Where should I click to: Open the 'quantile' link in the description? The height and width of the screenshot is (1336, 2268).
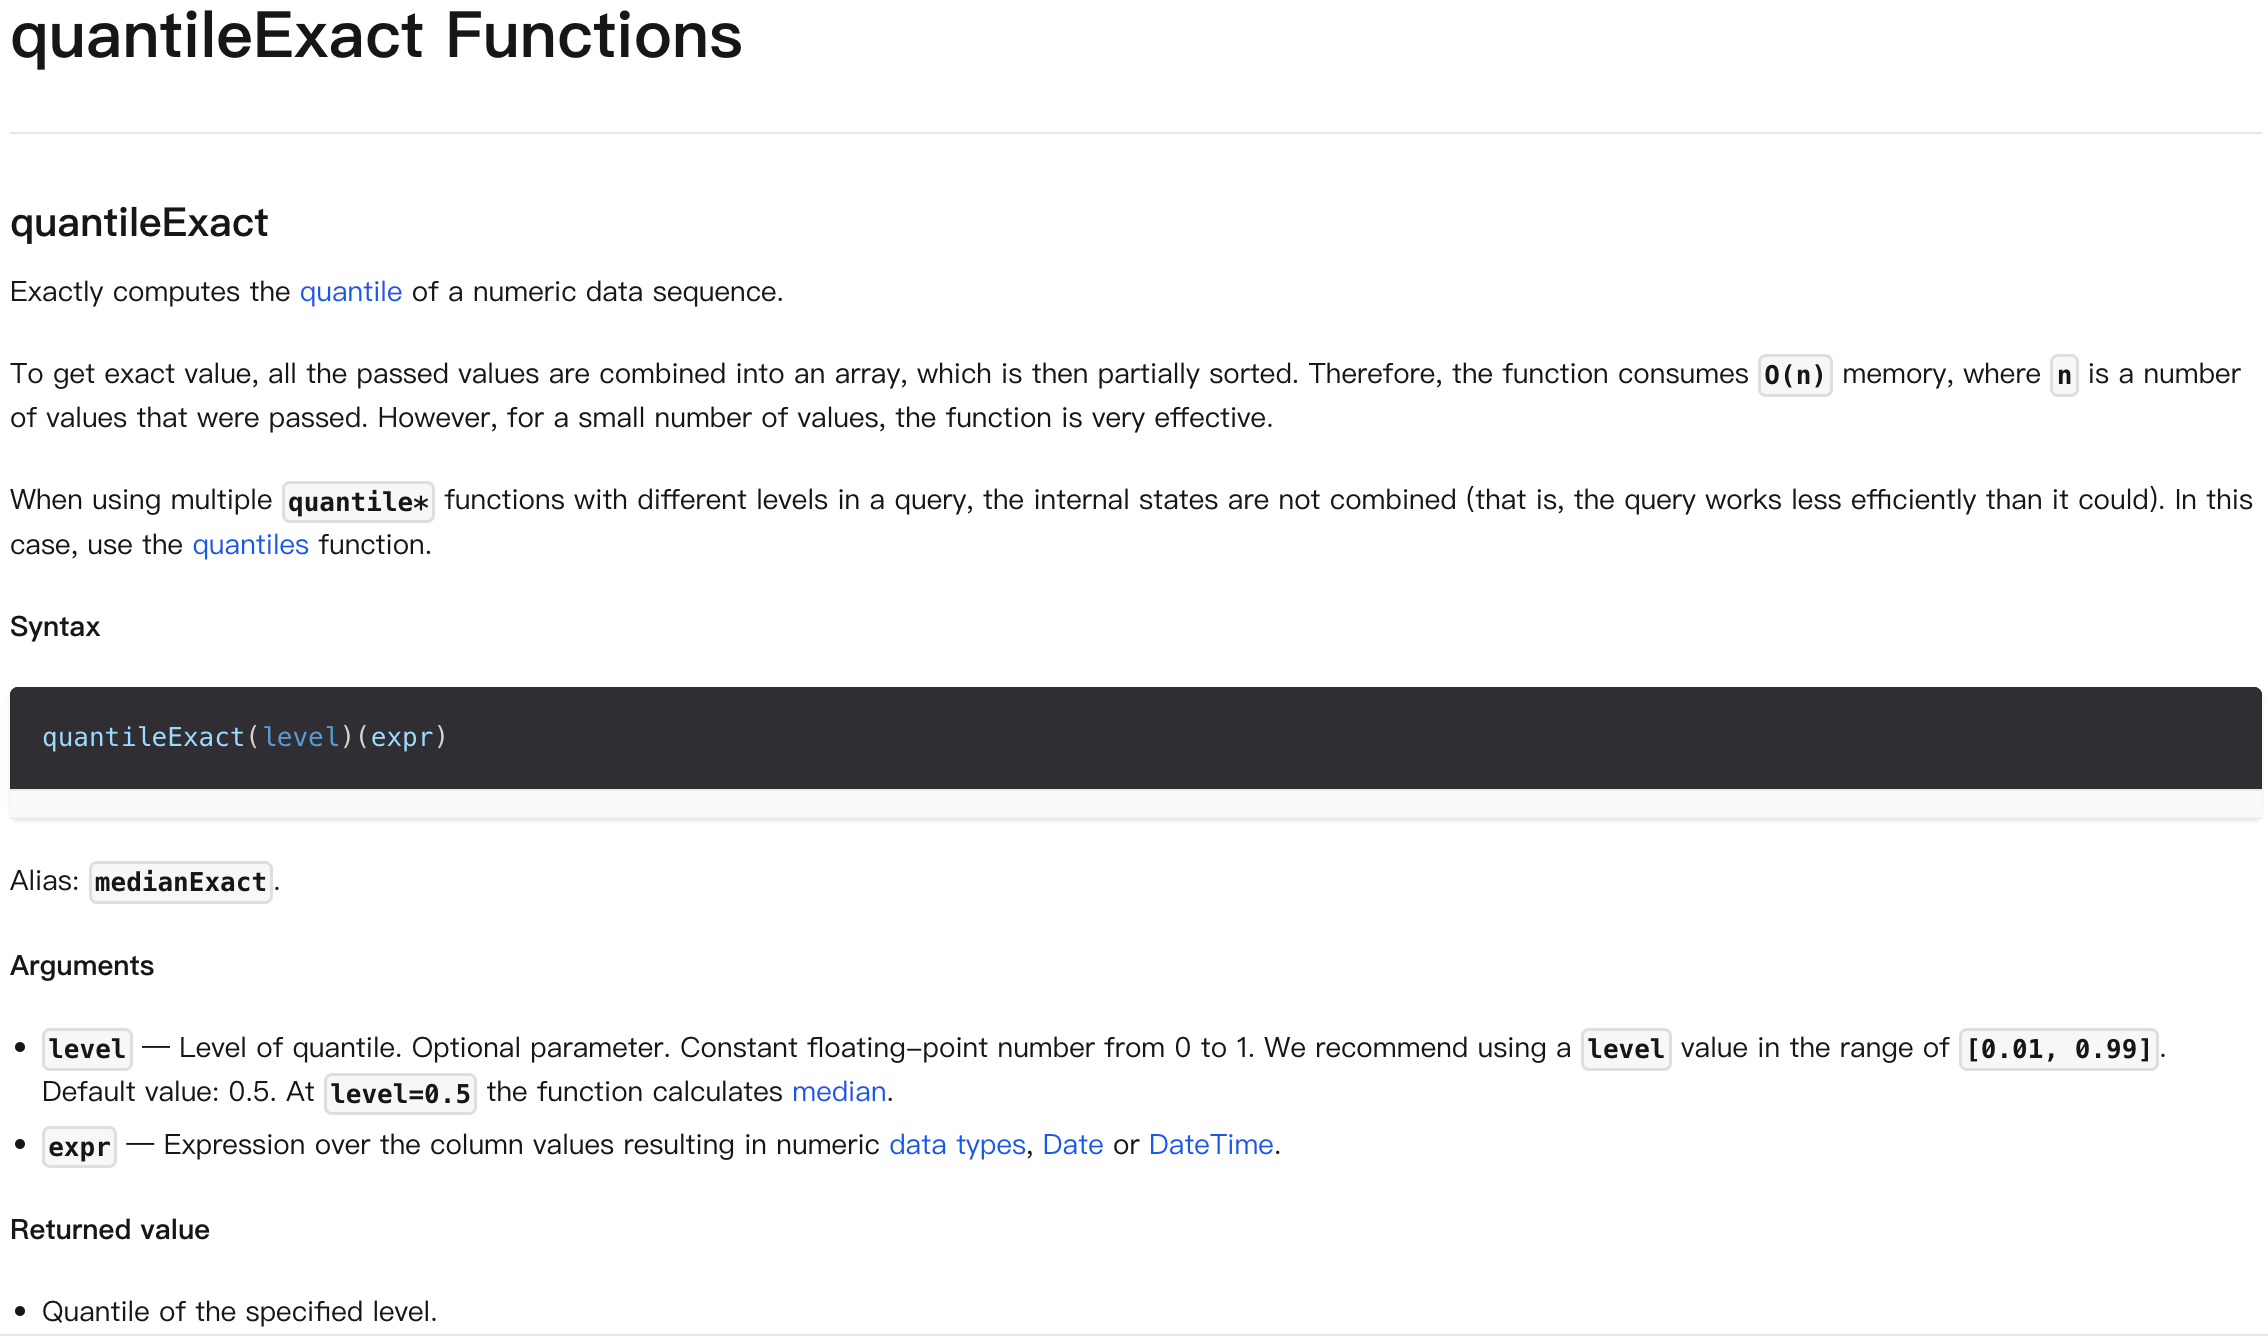point(350,292)
